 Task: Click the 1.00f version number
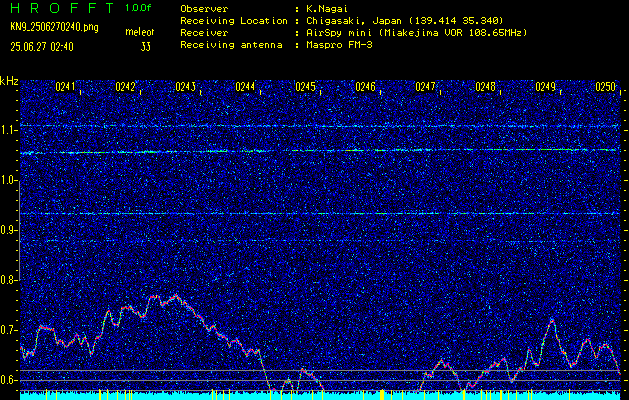pyautogui.click(x=138, y=8)
